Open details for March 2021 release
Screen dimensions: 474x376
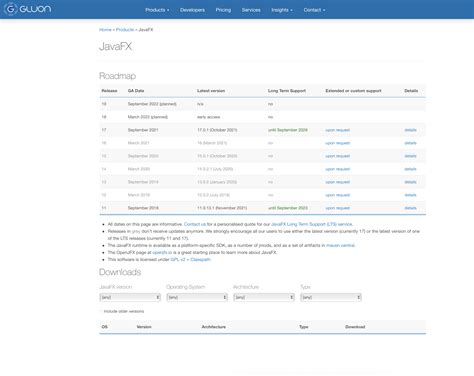[410, 143]
